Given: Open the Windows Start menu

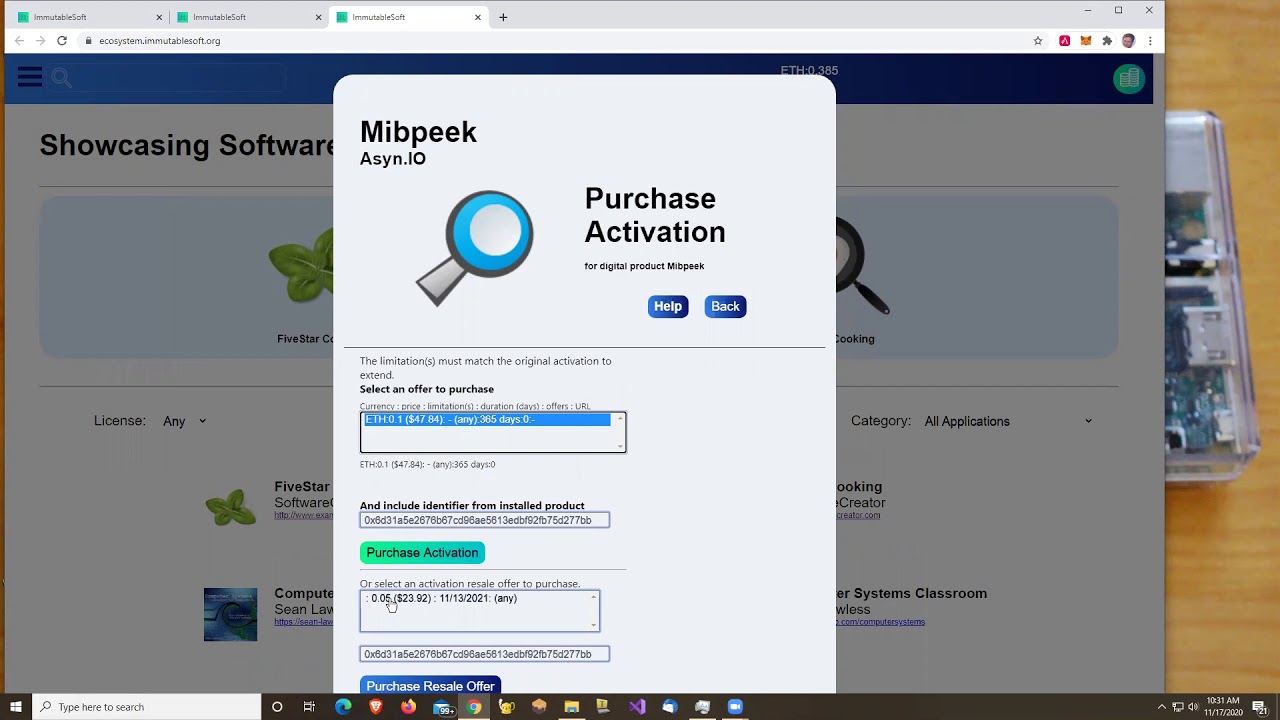Looking at the screenshot, I should point(16,707).
